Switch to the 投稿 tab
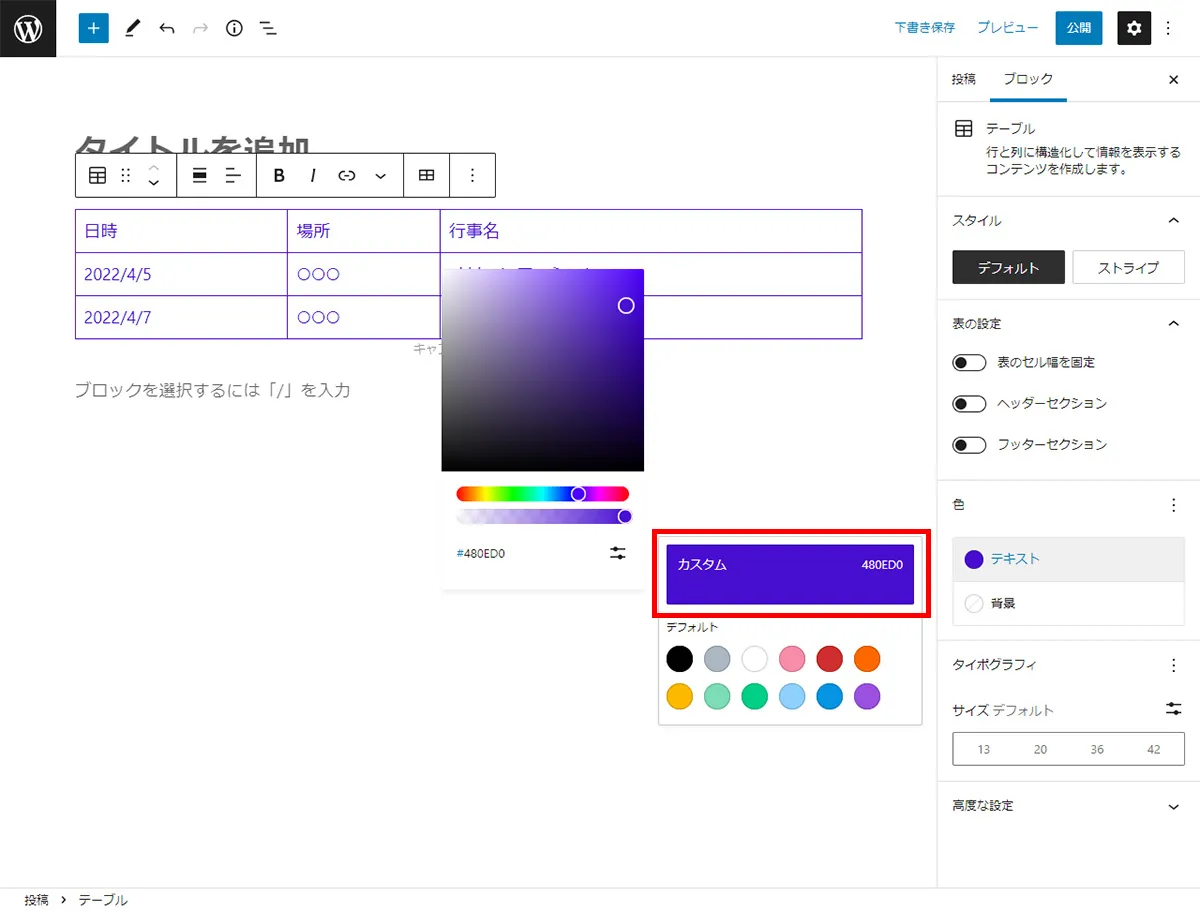Viewport: 1200px width, 911px height. [x=963, y=79]
